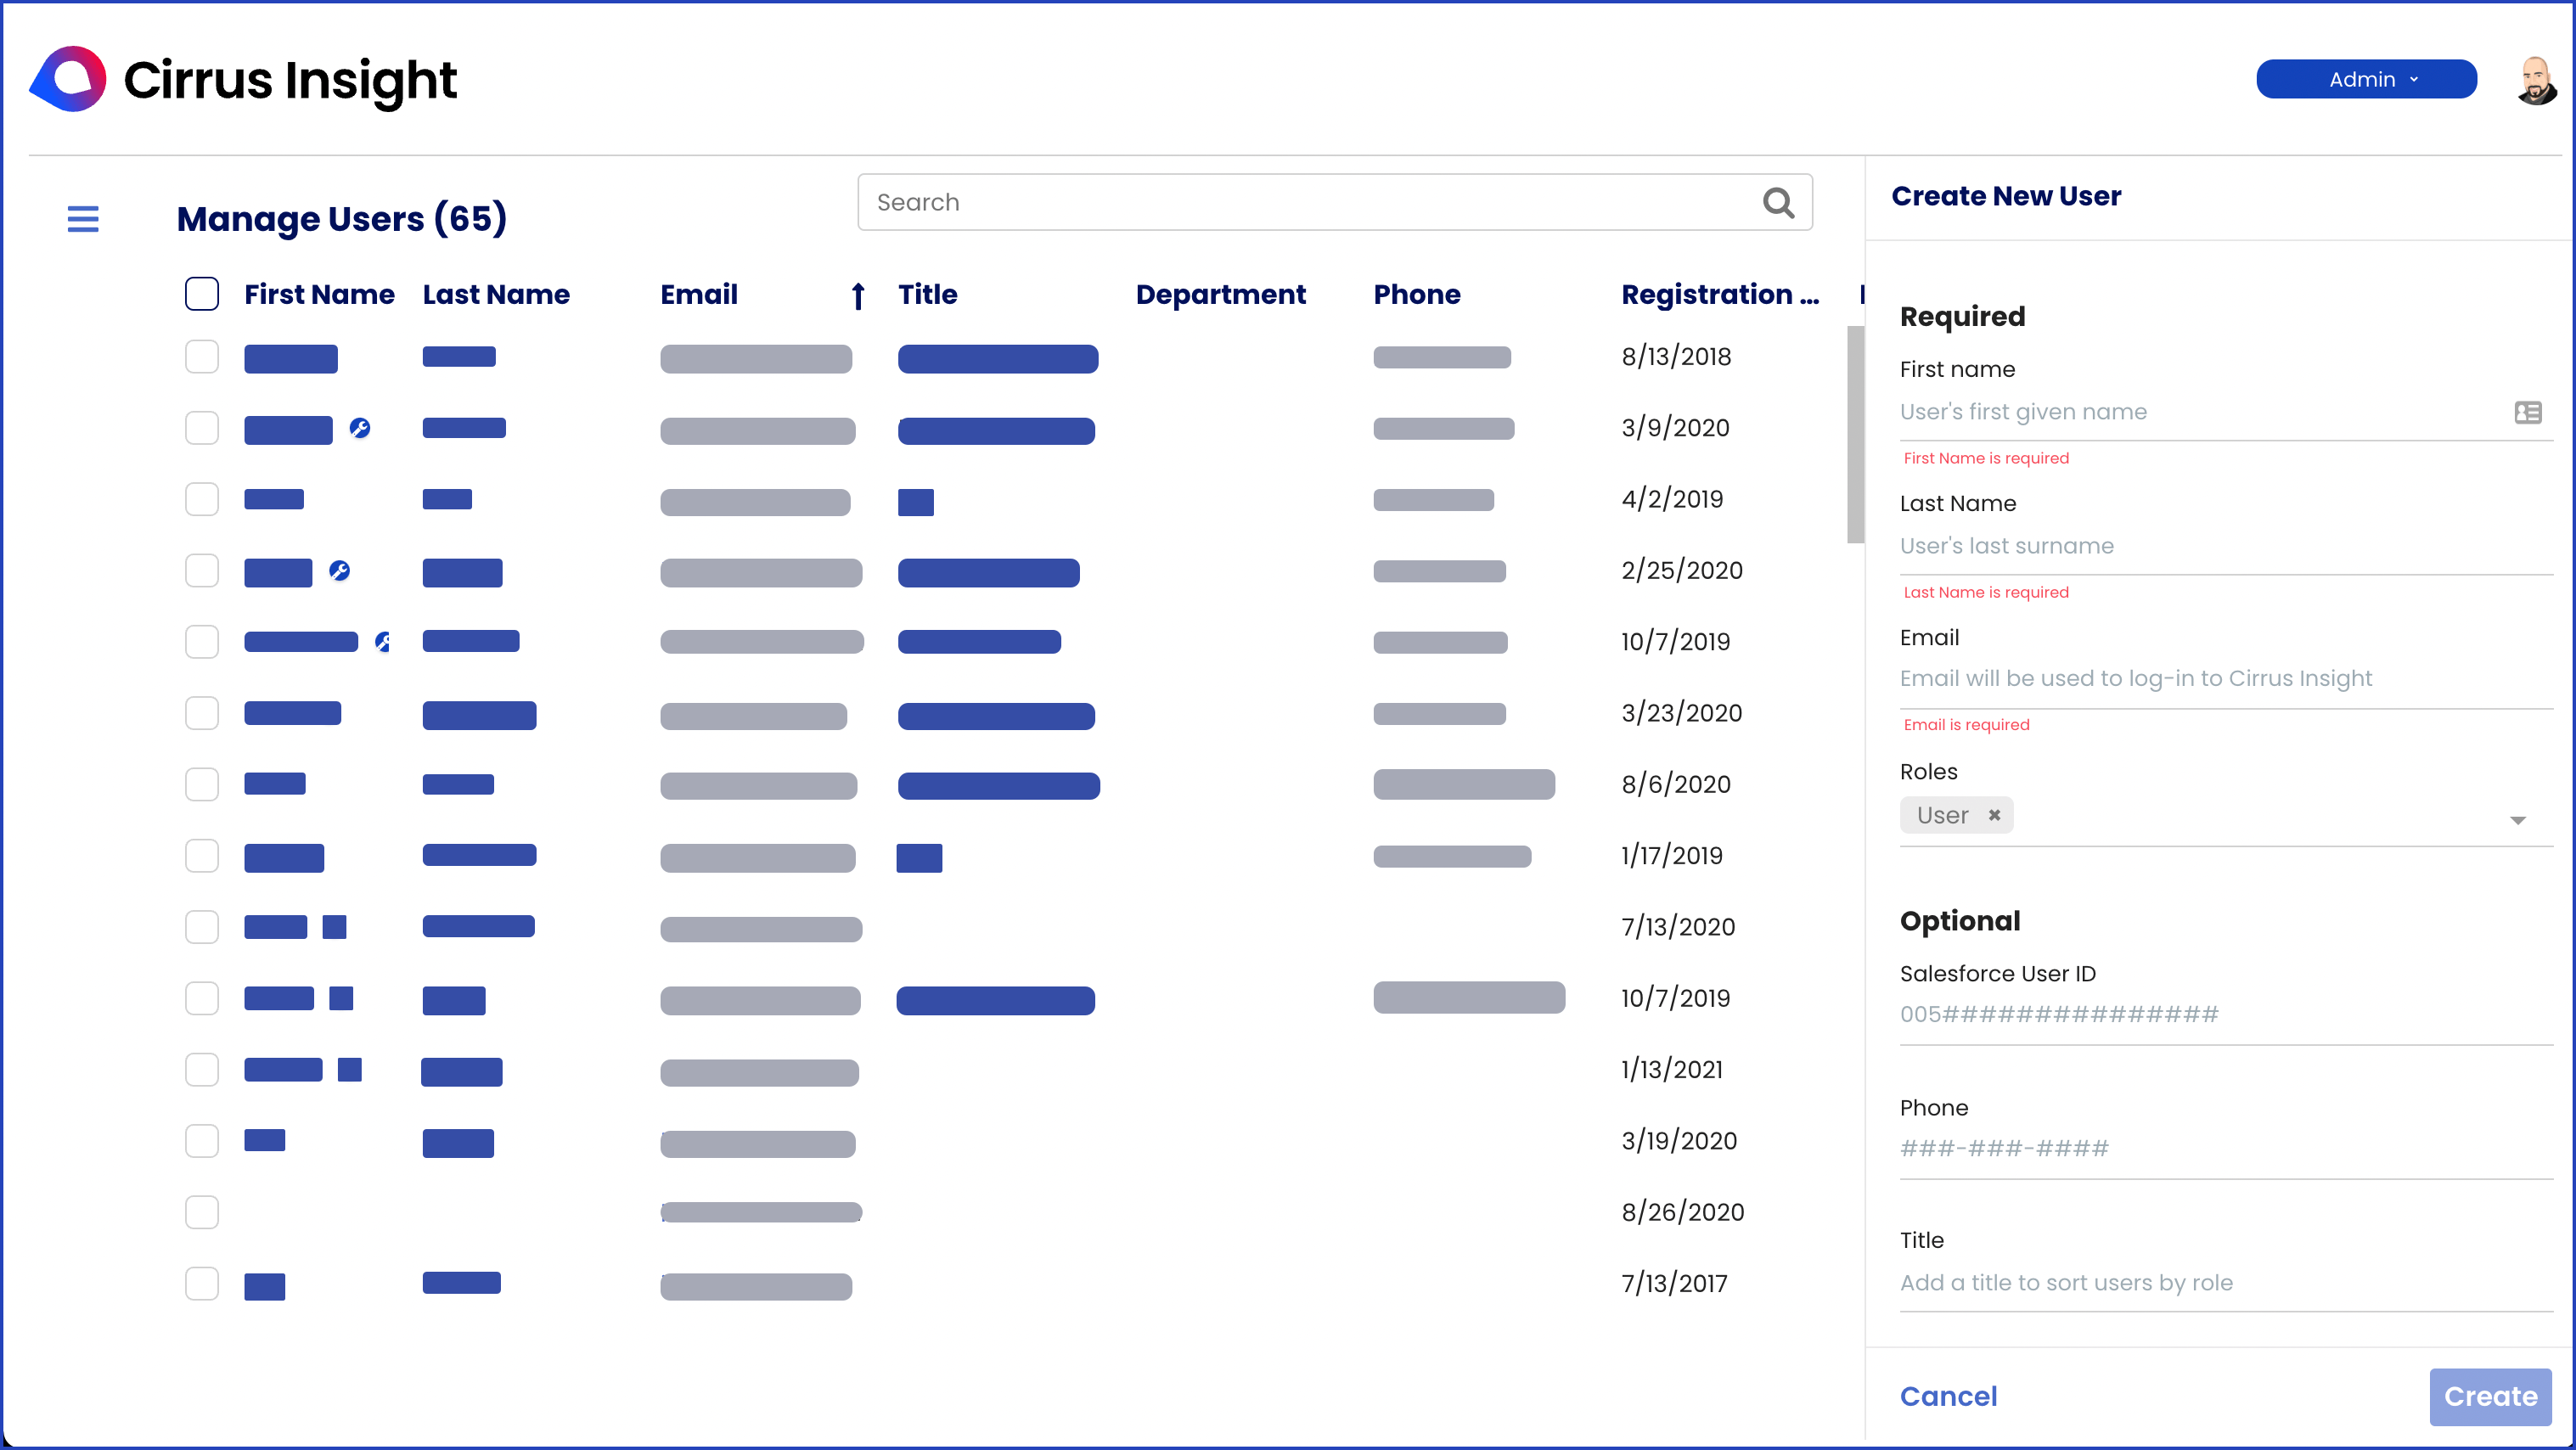Click the Title column header
Image resolution: width=2576 pixels, height=1450 pixels.
click(x=926, y=294)
